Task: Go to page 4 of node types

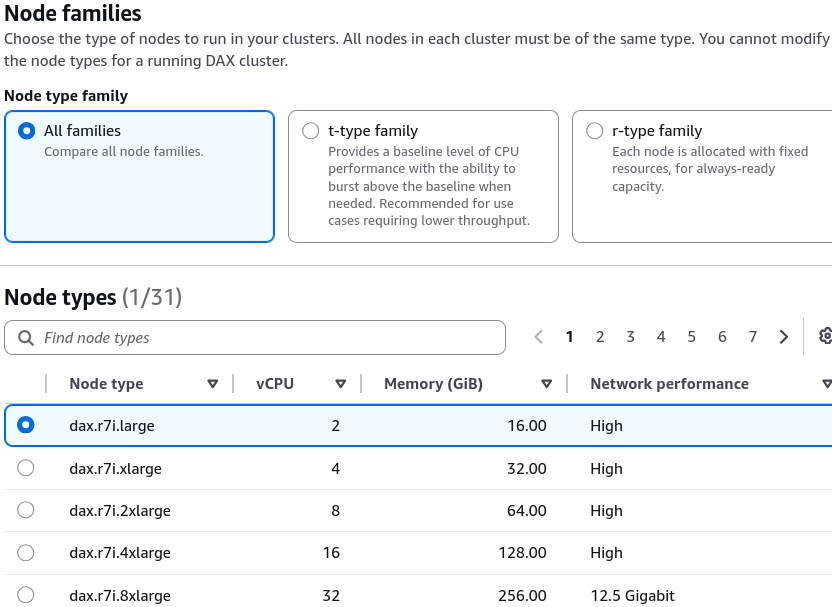Action: pyautogui.click(x=661, y=337)
